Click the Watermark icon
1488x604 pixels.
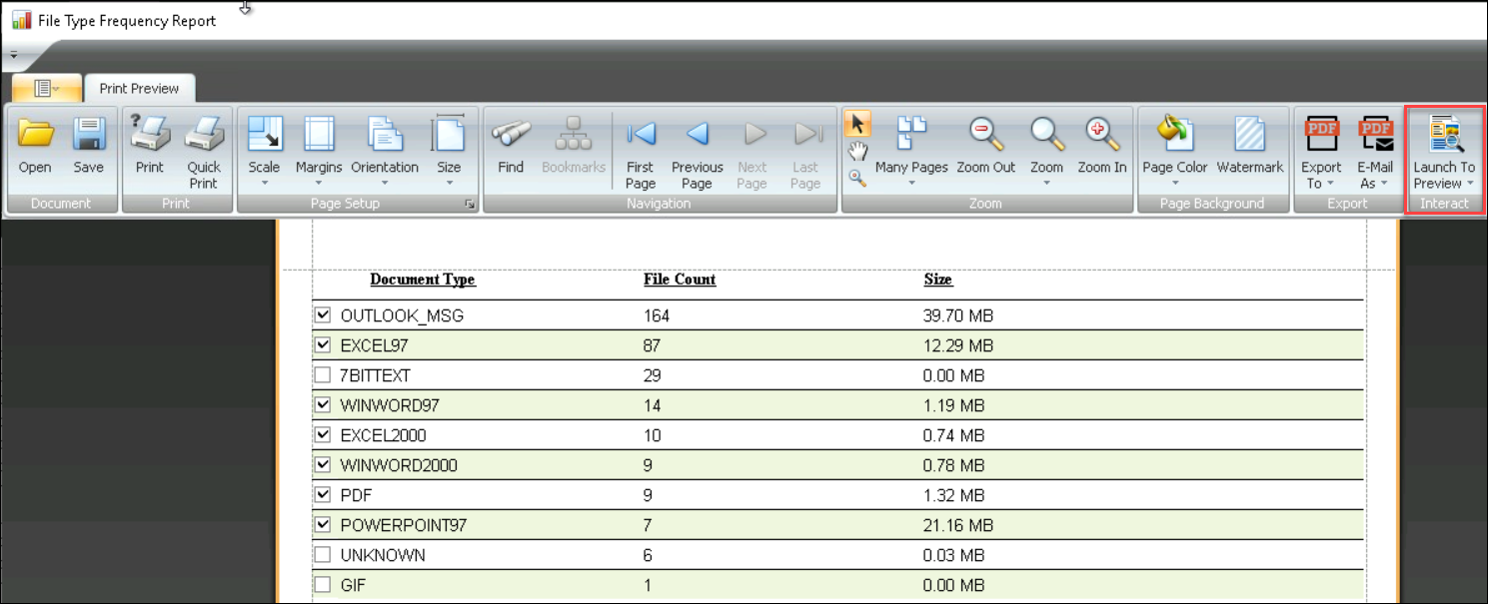[1250, 133]
